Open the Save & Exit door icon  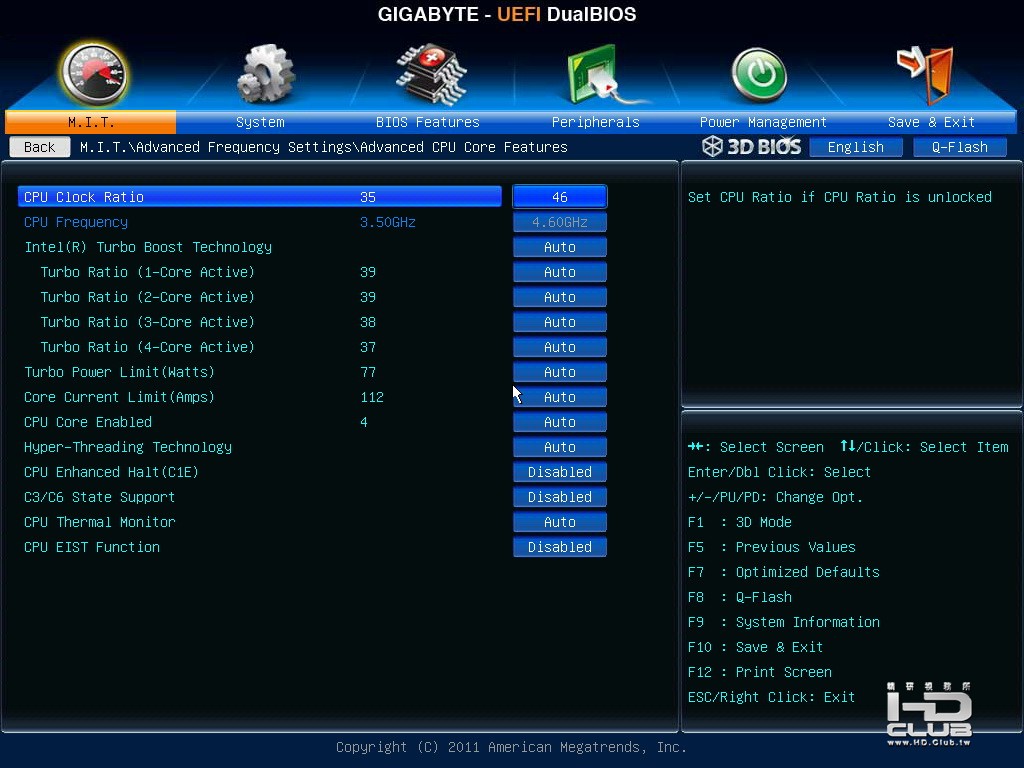tap(925, 75)
